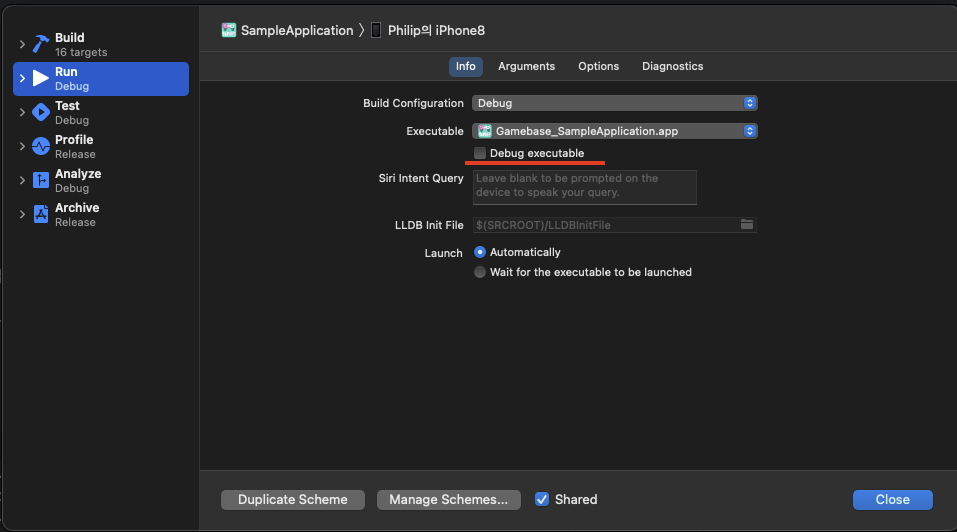Expand the Build action chevron

pos(22,45)
